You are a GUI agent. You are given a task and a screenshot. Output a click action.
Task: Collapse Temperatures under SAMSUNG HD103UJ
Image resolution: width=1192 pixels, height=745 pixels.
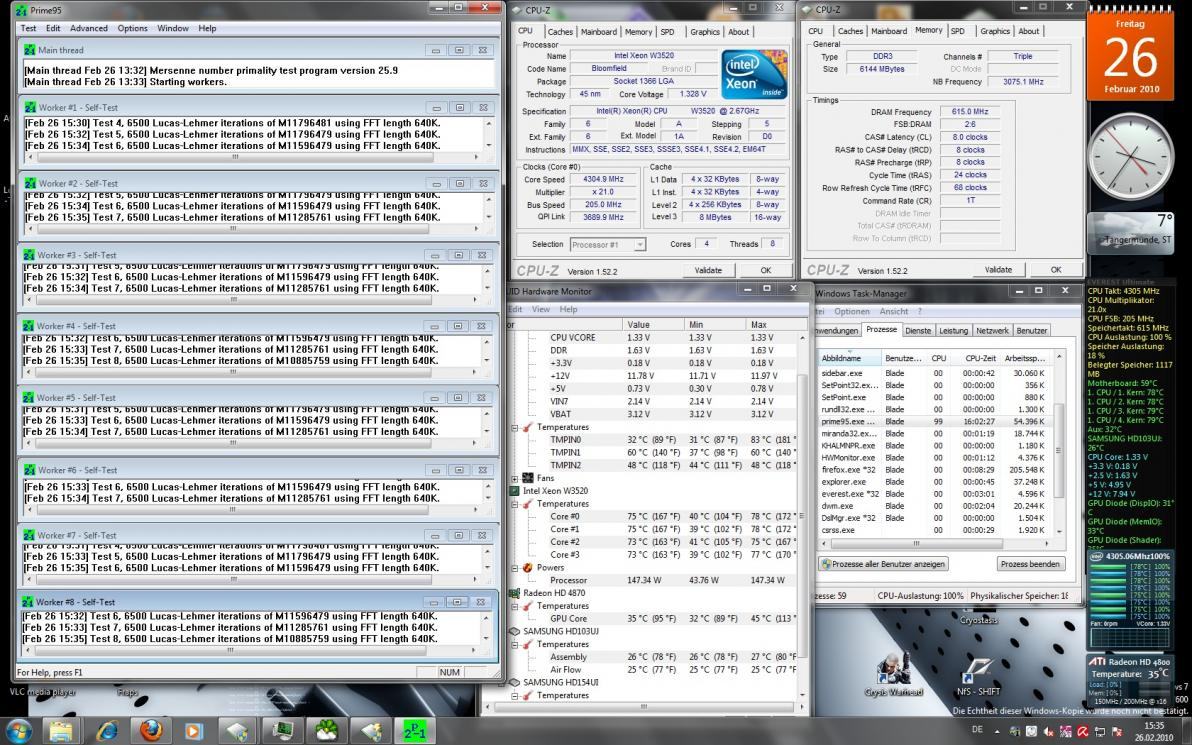(515, 644)
